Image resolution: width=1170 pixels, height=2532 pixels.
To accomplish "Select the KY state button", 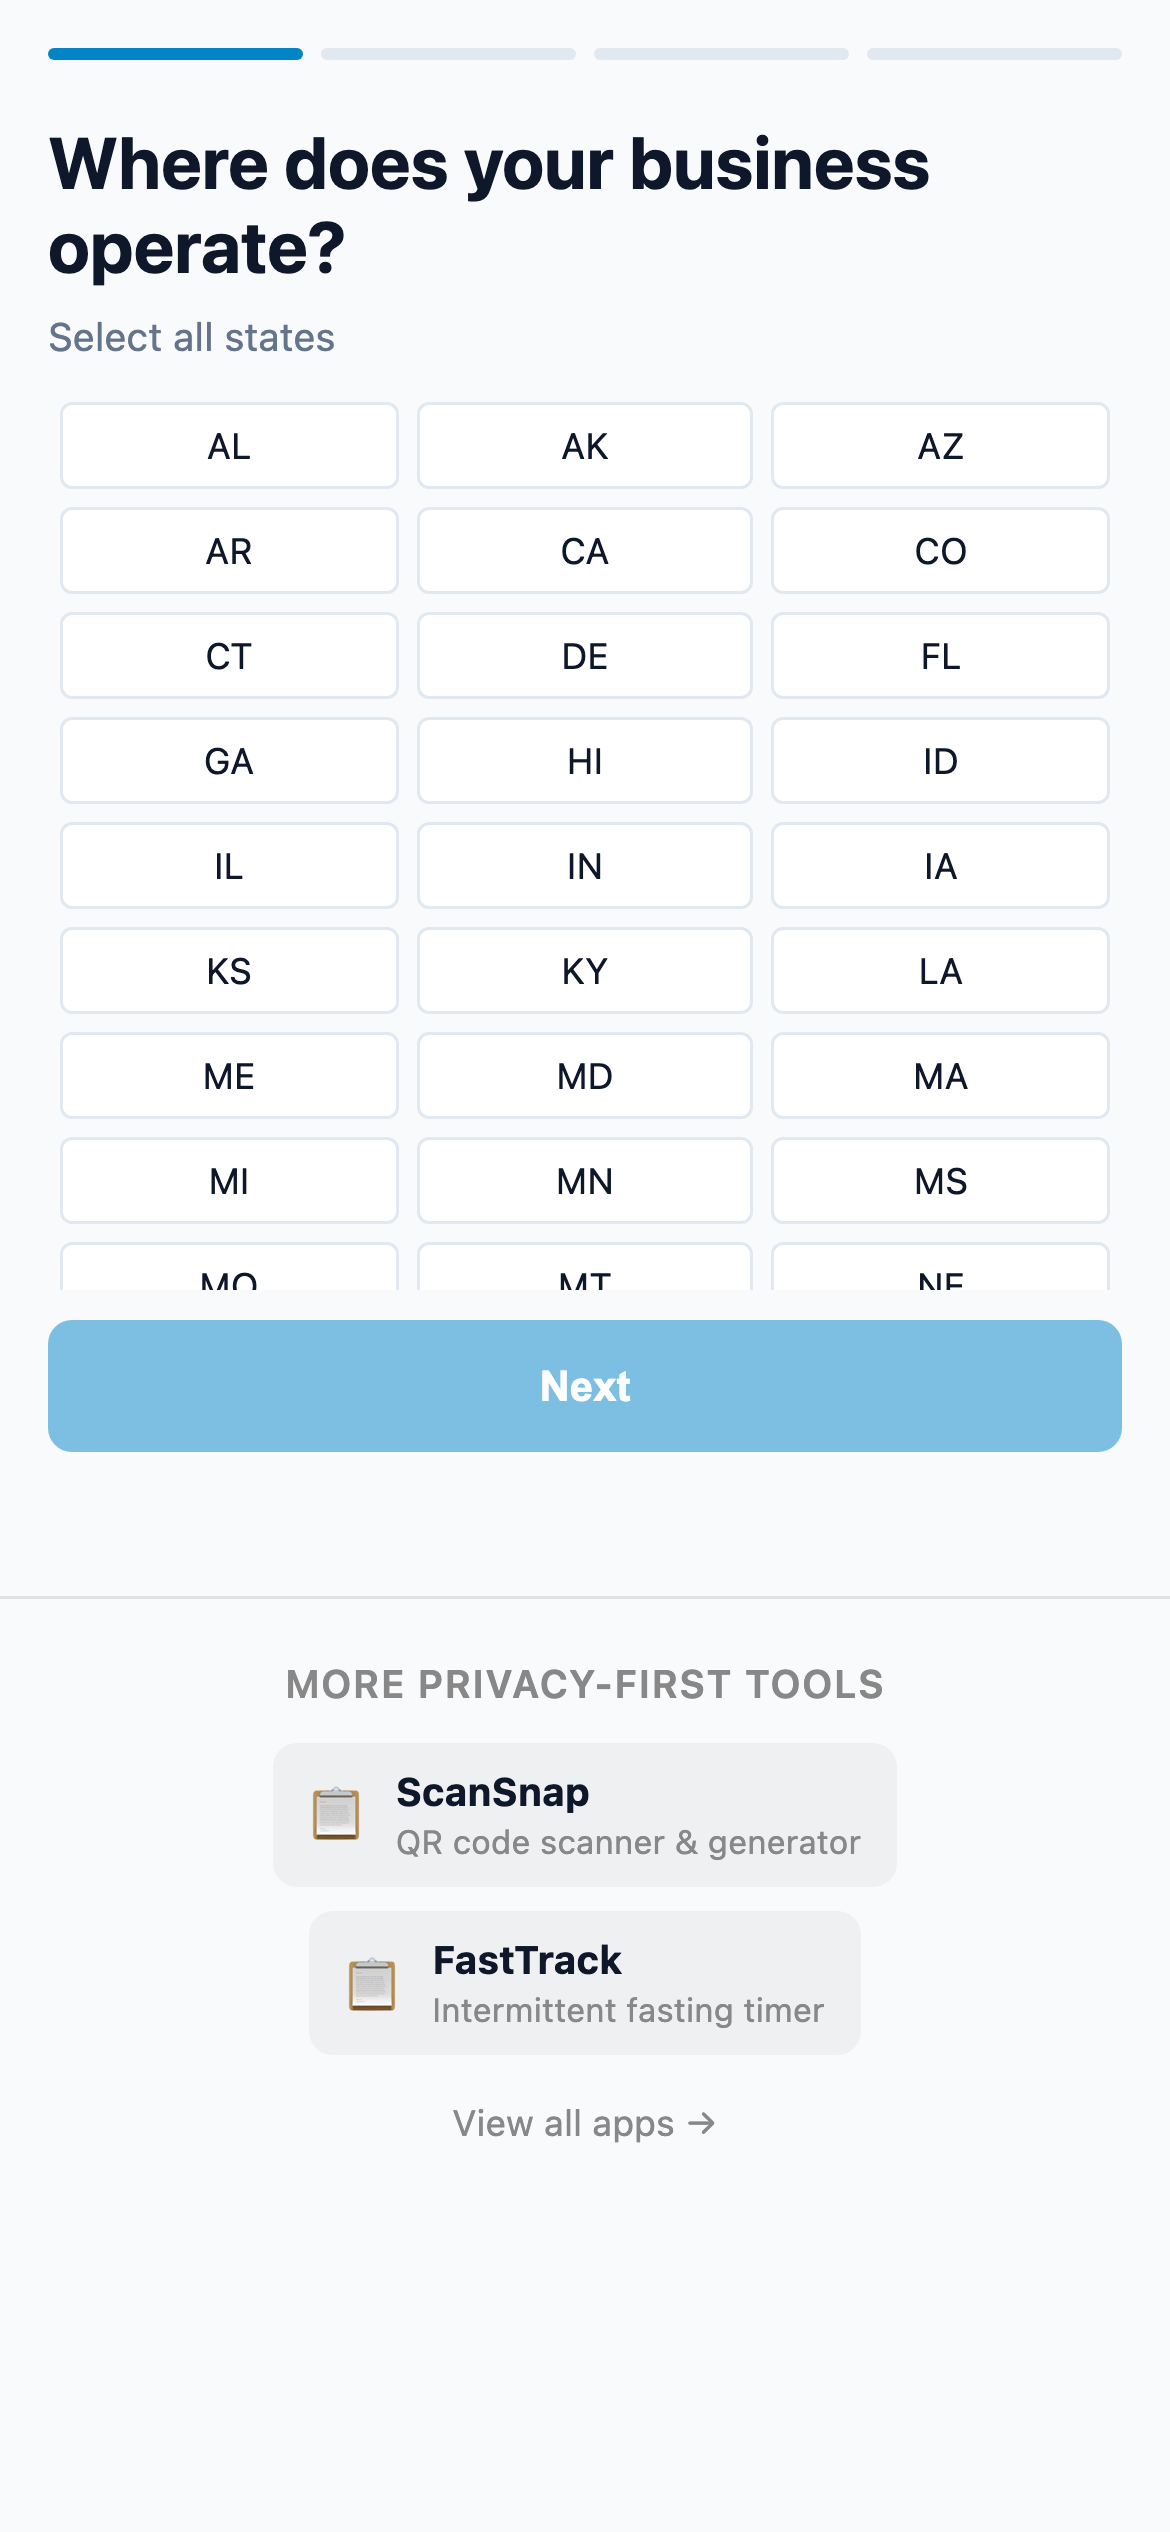I will 584,971.
